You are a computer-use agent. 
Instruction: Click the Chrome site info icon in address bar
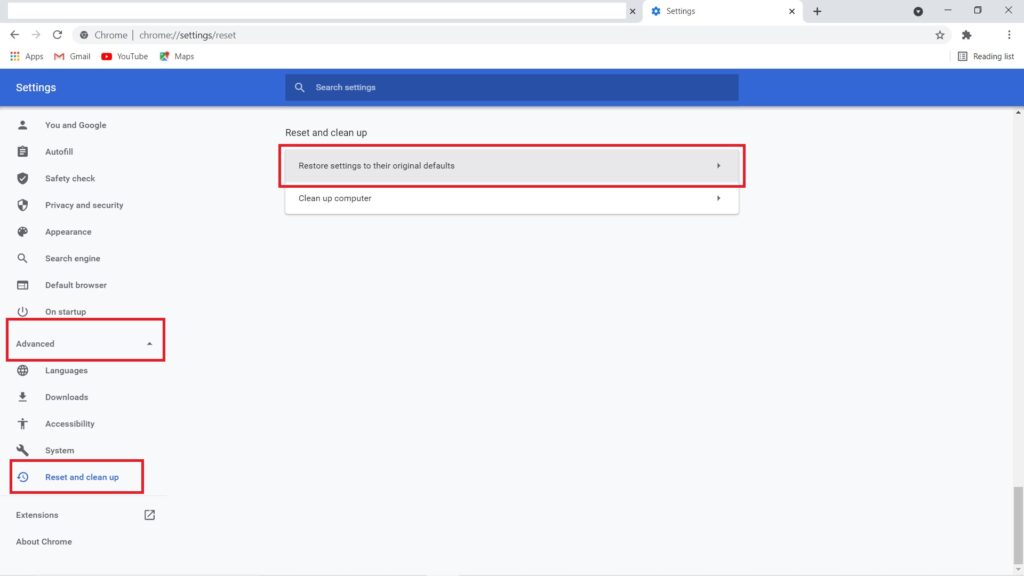pos(84,35)
